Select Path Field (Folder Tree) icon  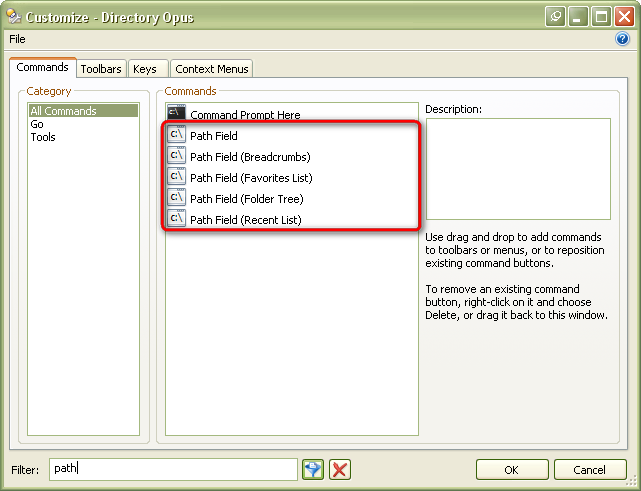177,198
